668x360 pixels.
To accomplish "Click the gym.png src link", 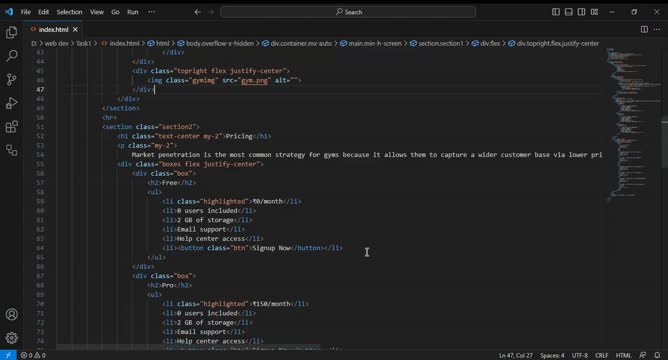I will [254, 80].
